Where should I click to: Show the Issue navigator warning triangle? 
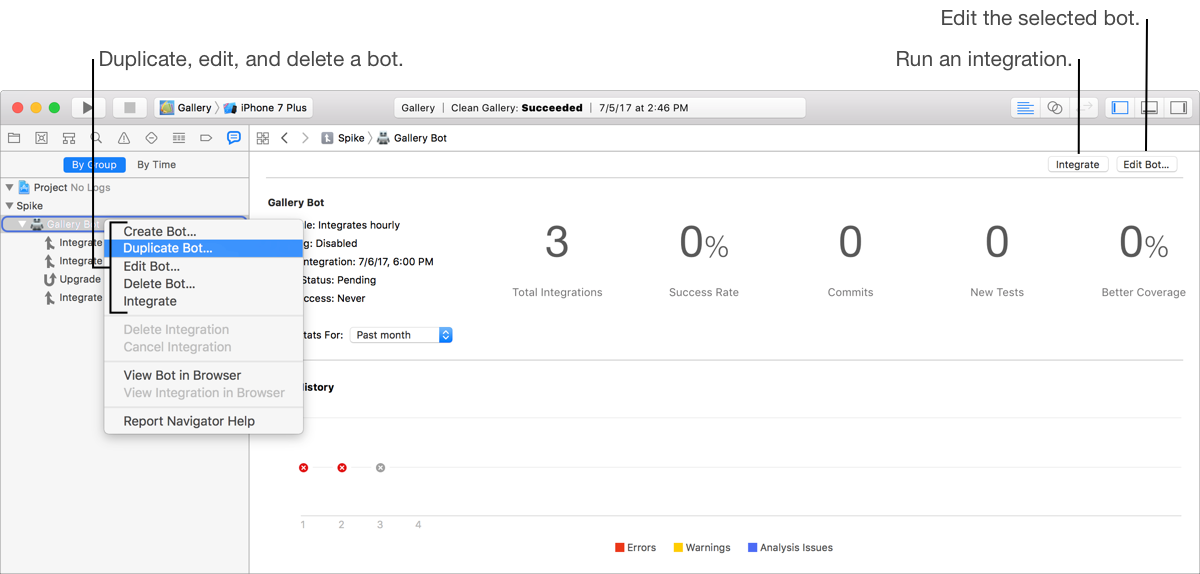124,138
